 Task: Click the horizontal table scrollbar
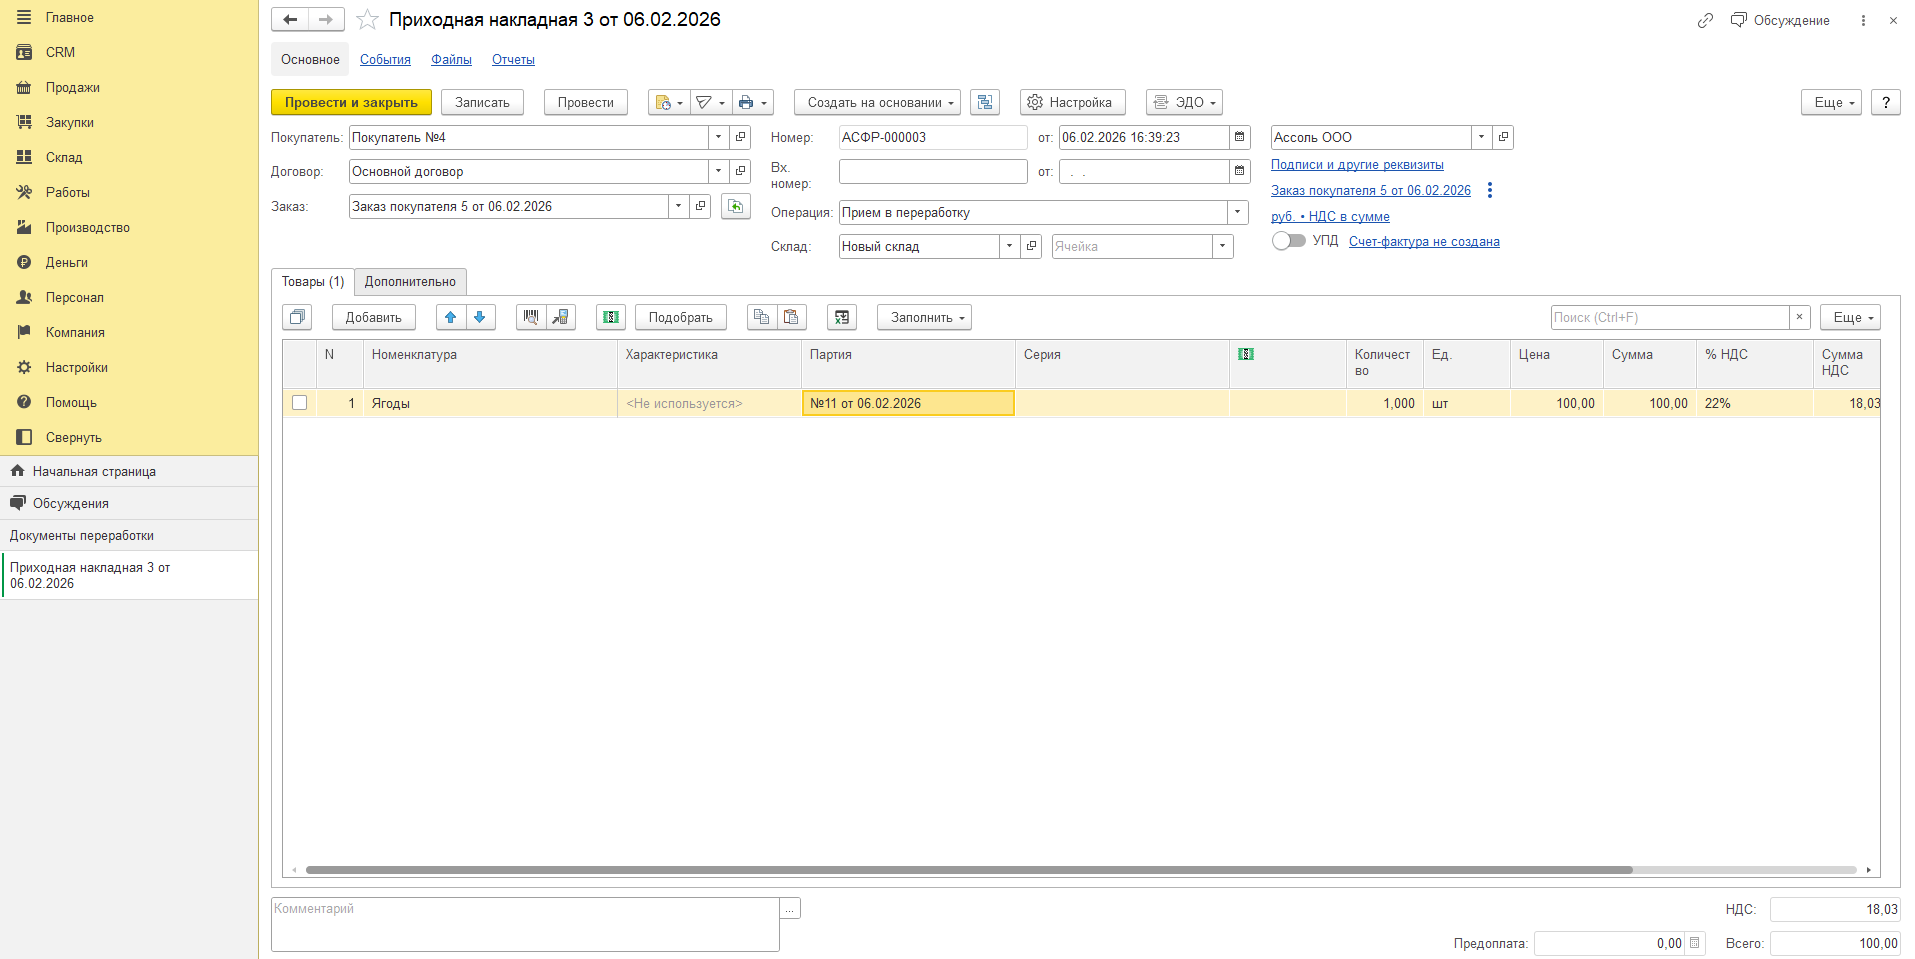[968, 870]
